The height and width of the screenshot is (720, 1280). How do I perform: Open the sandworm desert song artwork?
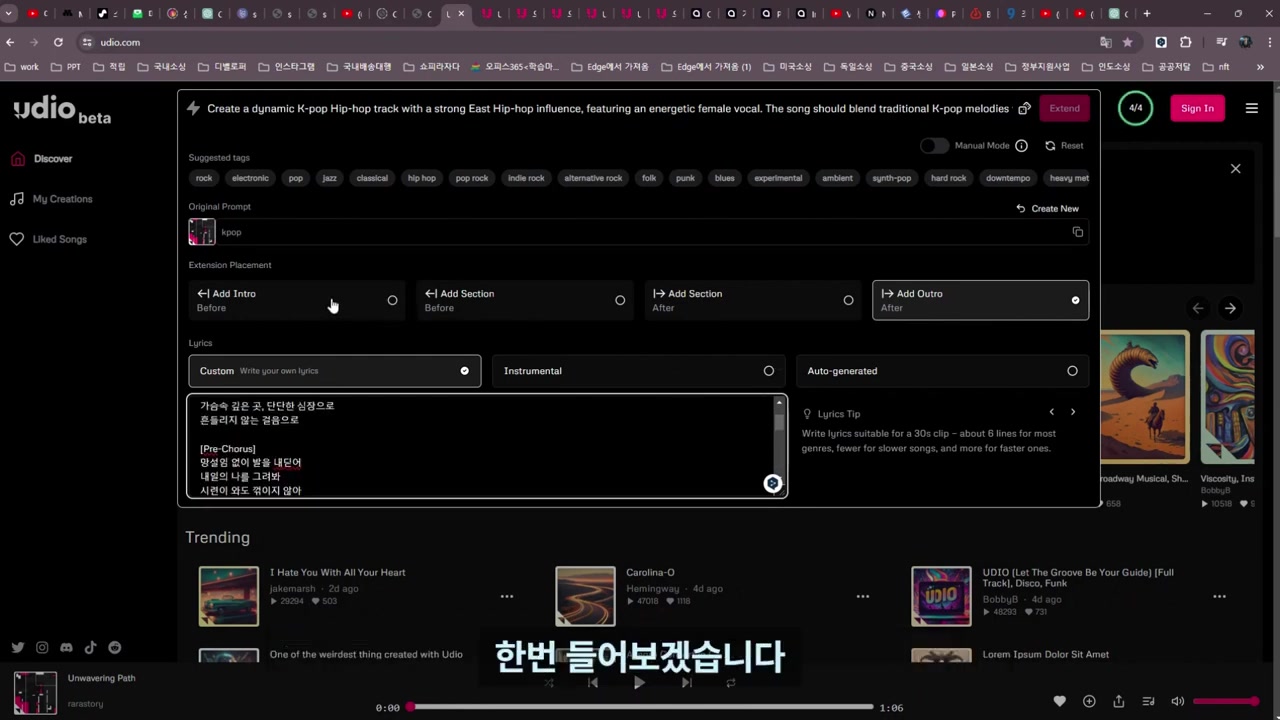click(1145, 397)
